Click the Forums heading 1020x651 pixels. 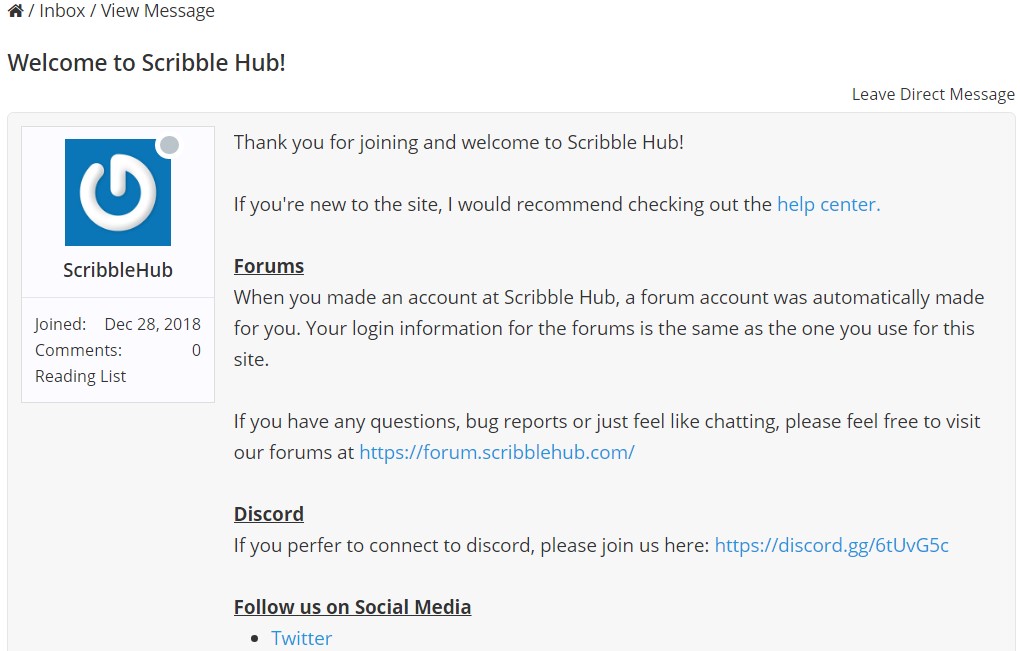pyautogui.click(x=269, y=266)
